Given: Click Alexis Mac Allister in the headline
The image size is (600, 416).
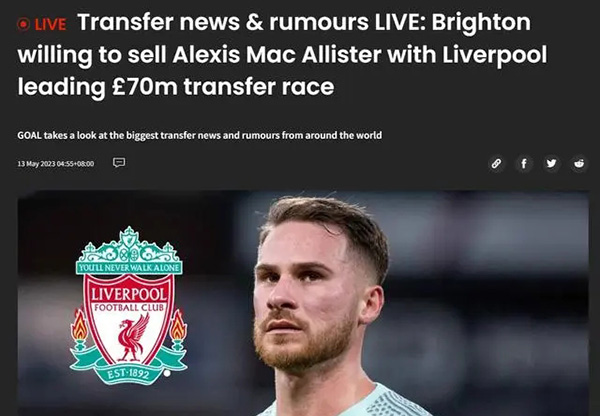Looking at the screenshot, I should coord(277,55).
